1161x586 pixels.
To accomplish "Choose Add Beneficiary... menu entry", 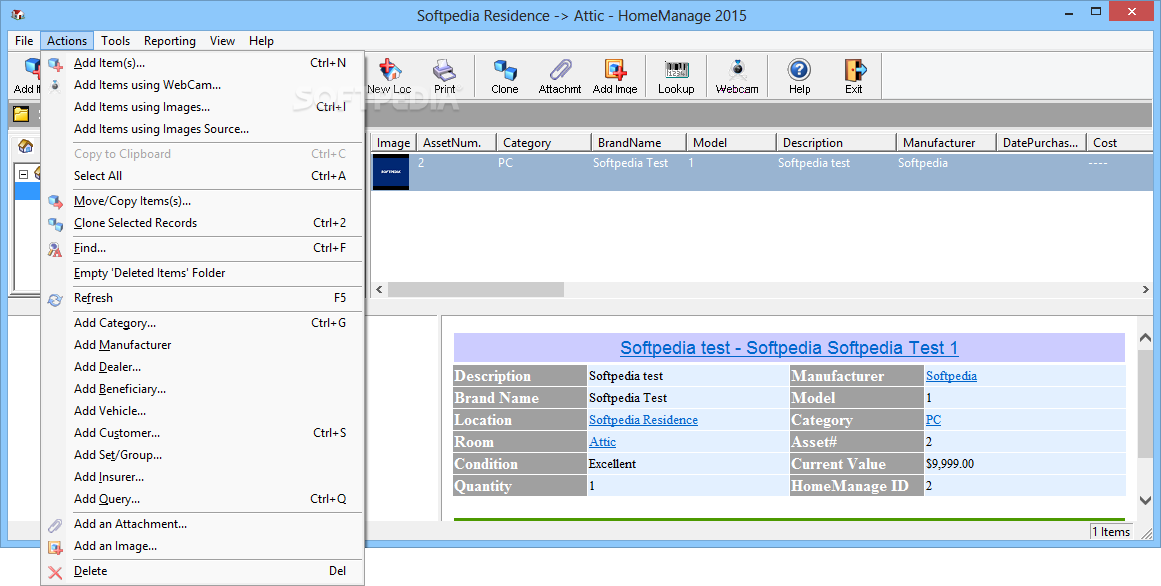I will click(x=203, y=389).
